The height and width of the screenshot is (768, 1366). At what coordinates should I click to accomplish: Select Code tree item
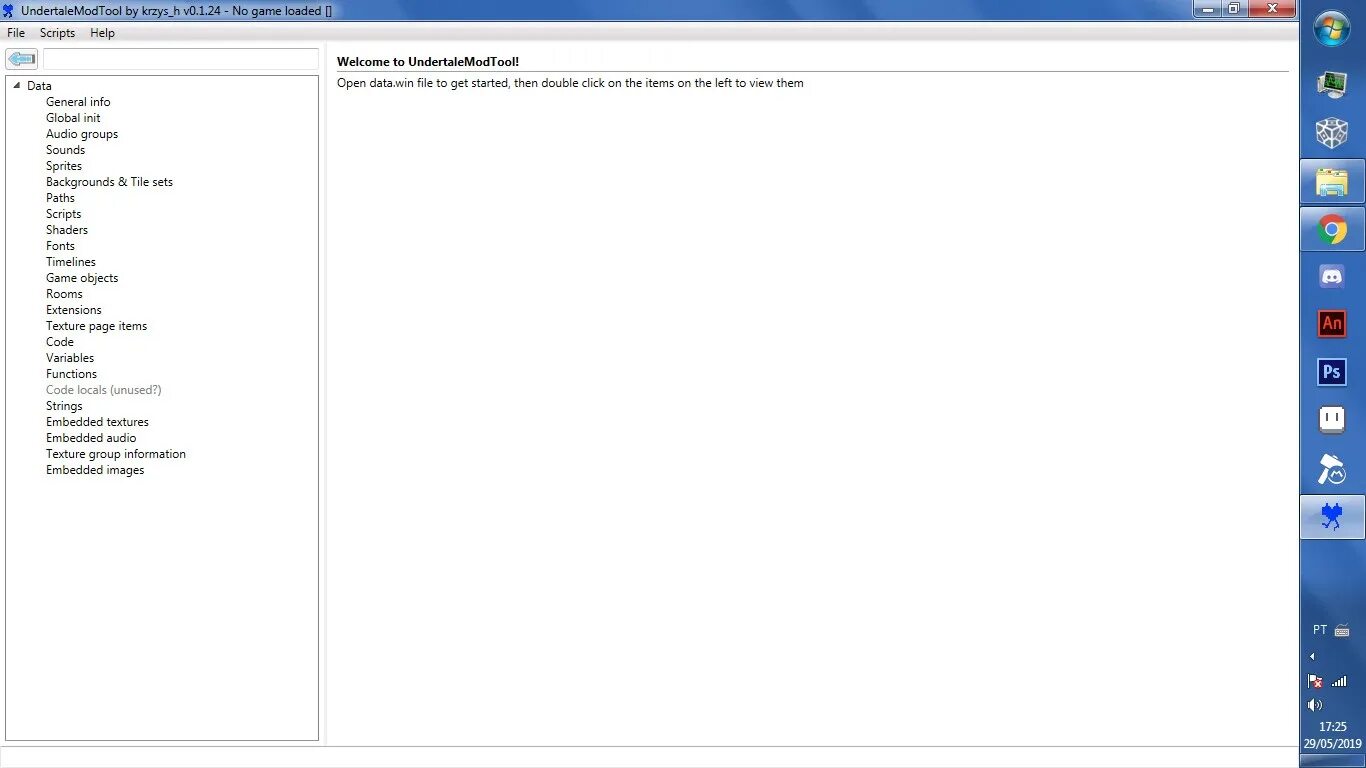pyautogui.click(x=60, y=342)
